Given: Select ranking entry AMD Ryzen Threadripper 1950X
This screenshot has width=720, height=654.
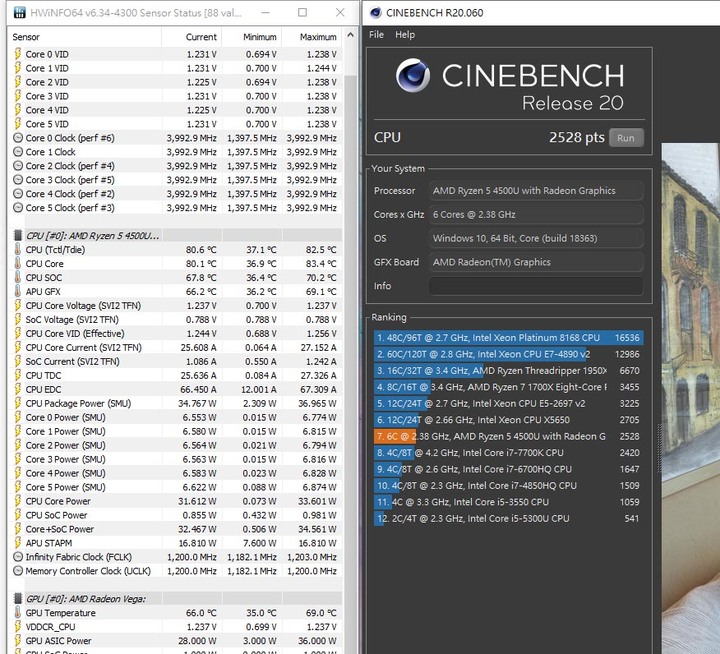Looking at the screenshot, I should click(508, 371).
